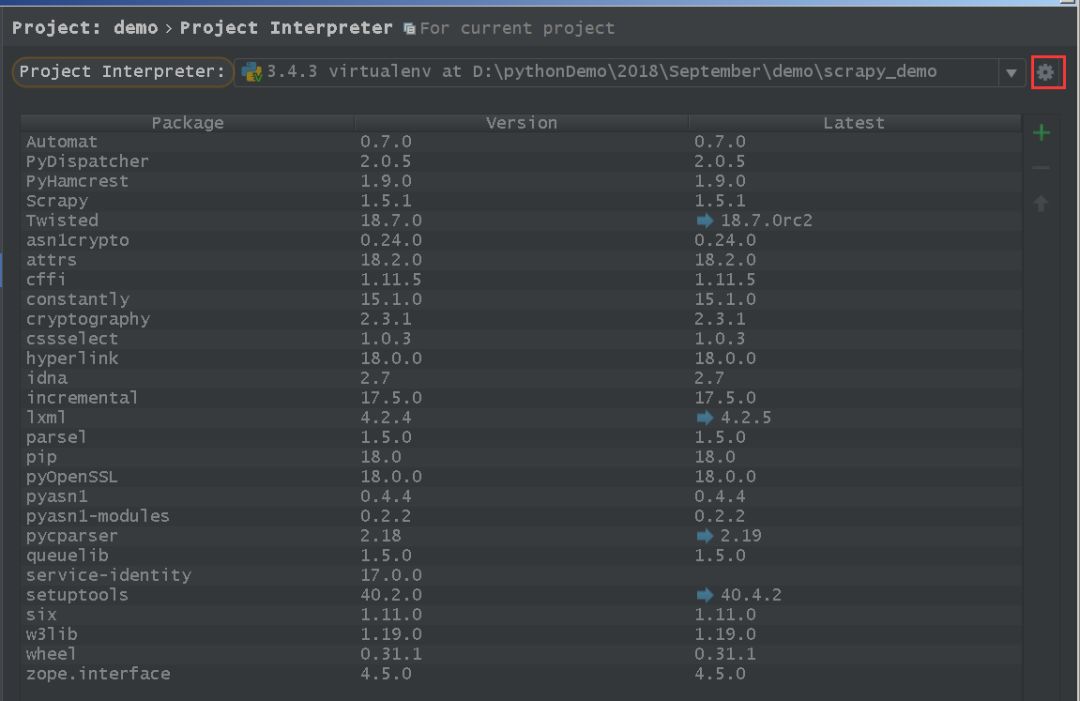Select the incremental package row
Viewport: 1080px width, 701px height.
pos(521,398)
